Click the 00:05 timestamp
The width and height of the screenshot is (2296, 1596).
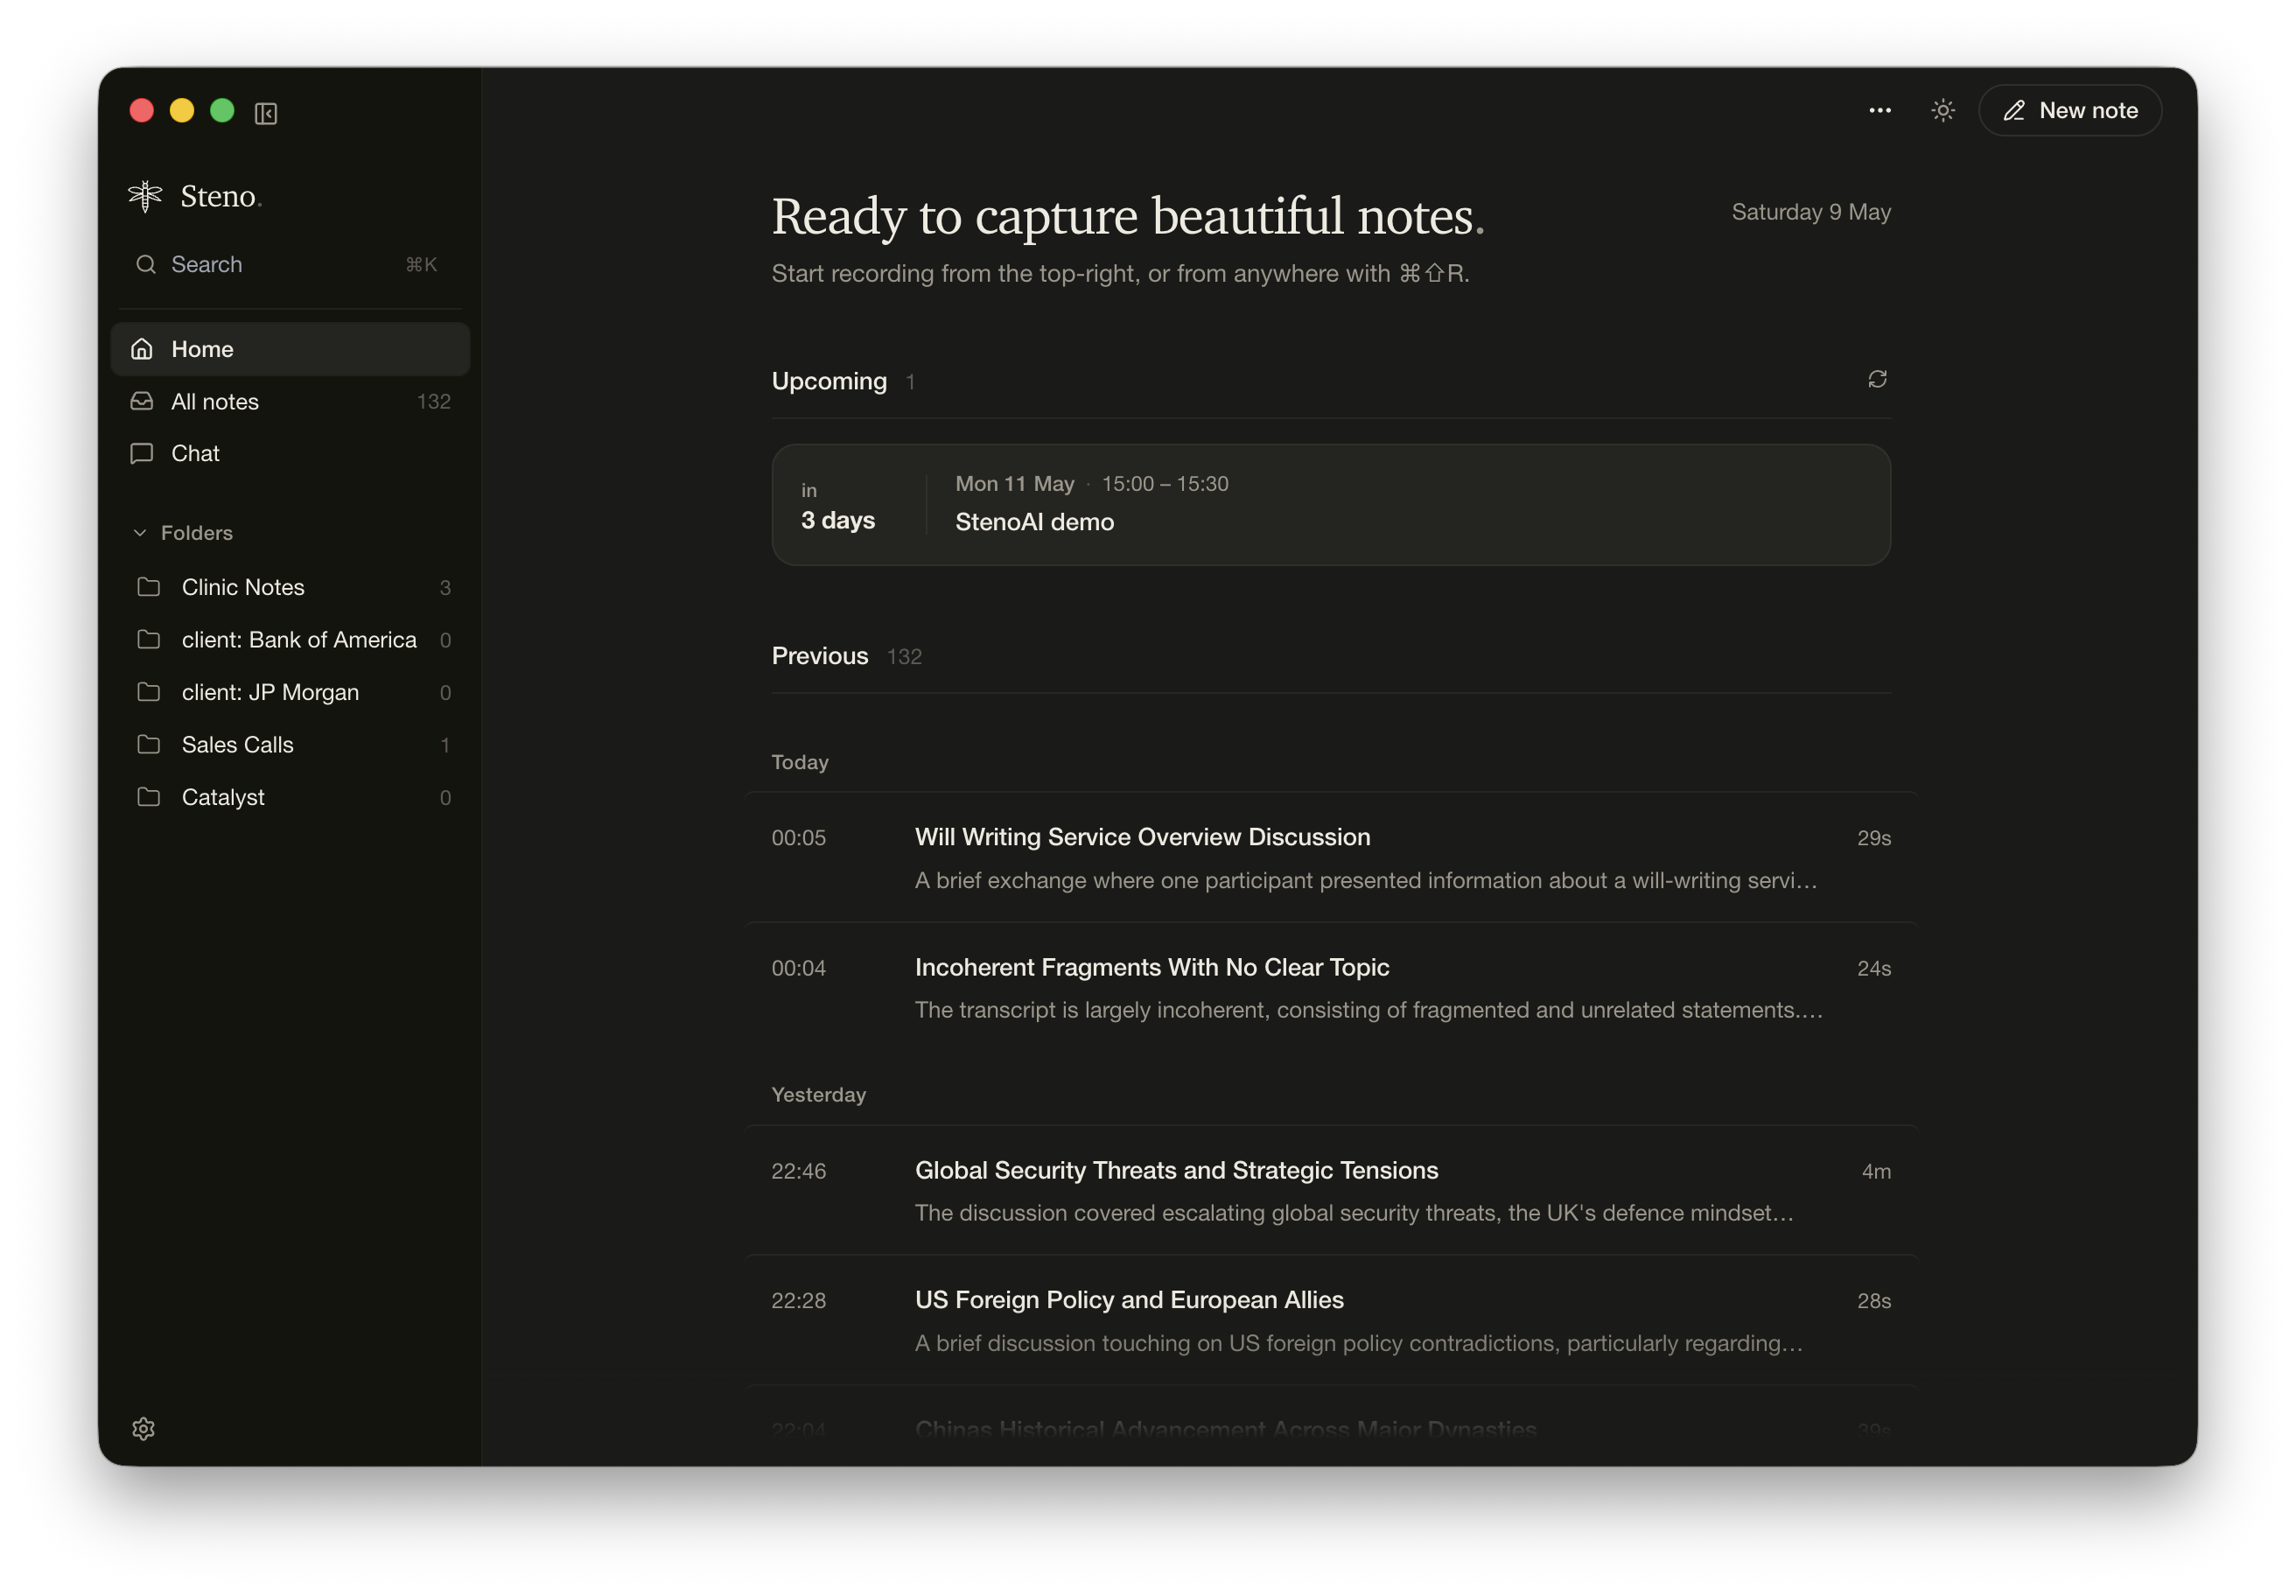(x=799, y=838)
